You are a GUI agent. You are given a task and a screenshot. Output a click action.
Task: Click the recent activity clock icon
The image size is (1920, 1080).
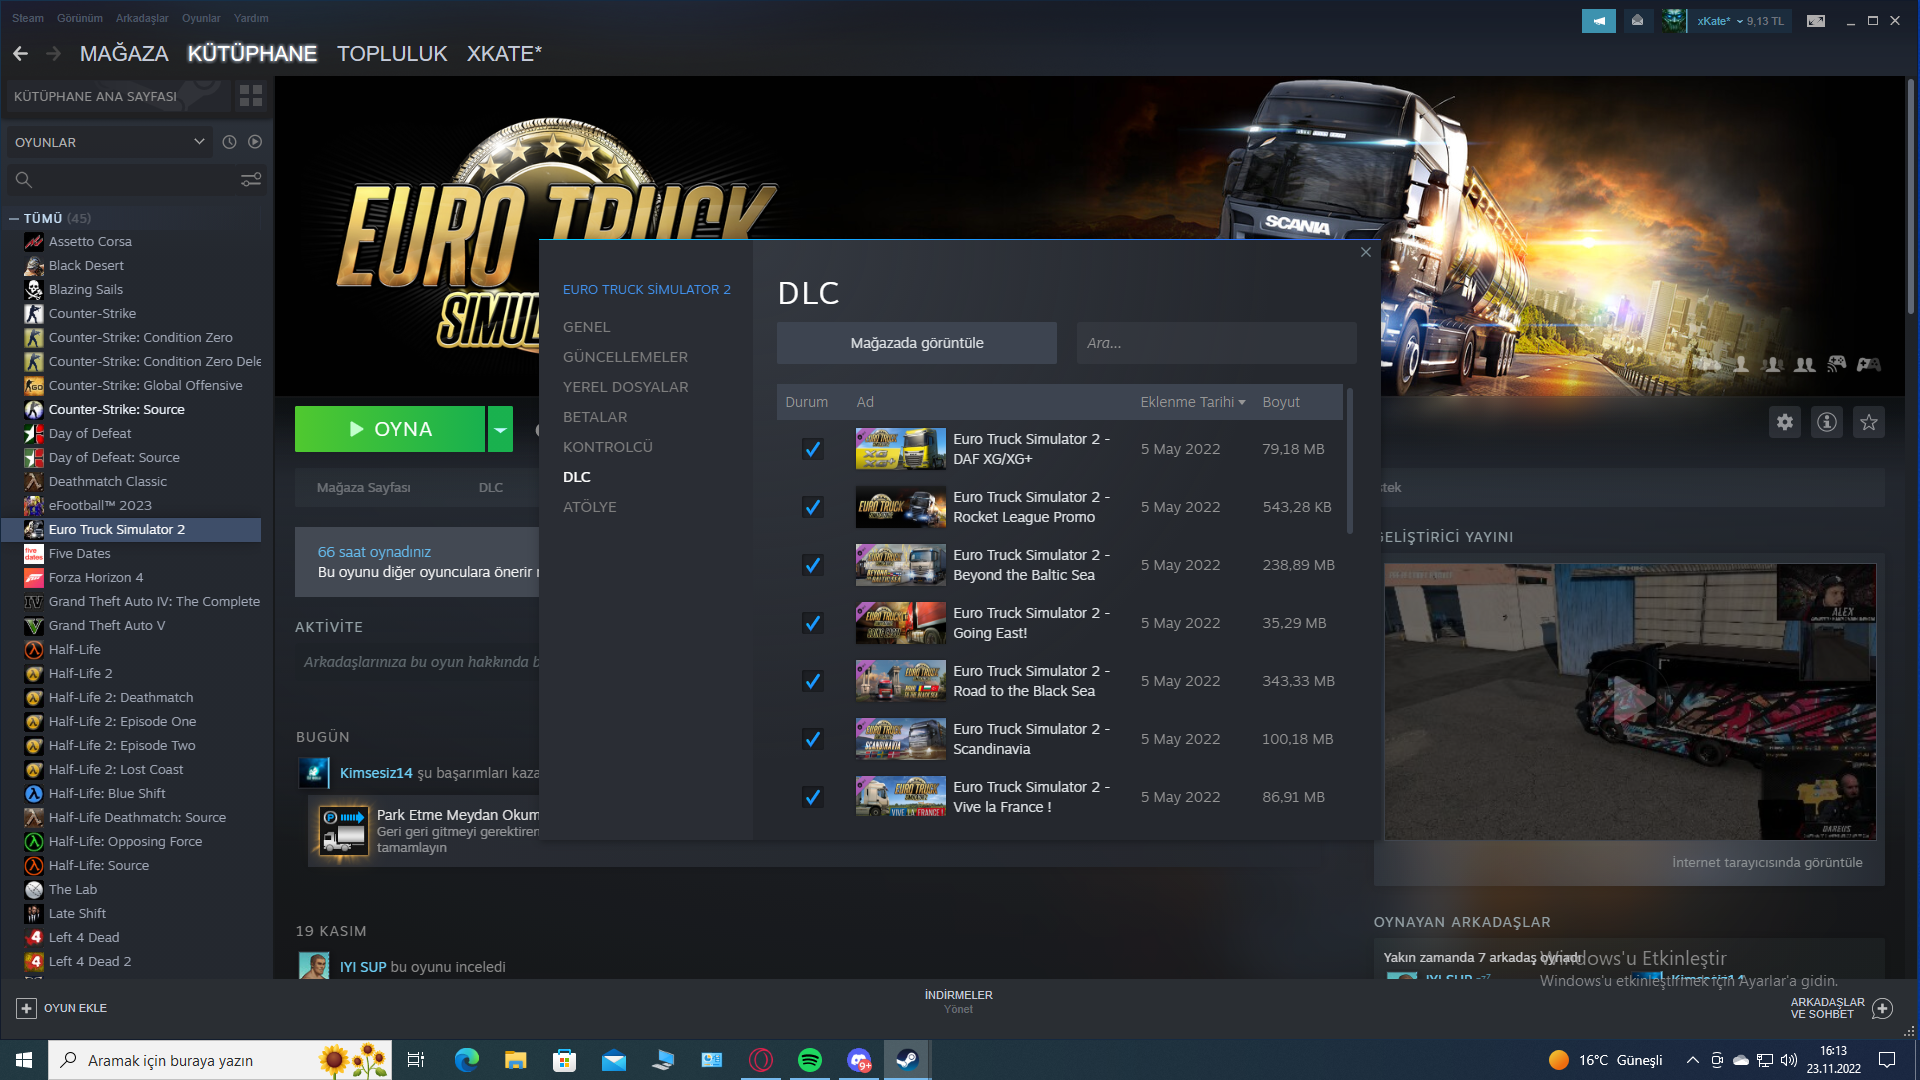click(229, 142)
